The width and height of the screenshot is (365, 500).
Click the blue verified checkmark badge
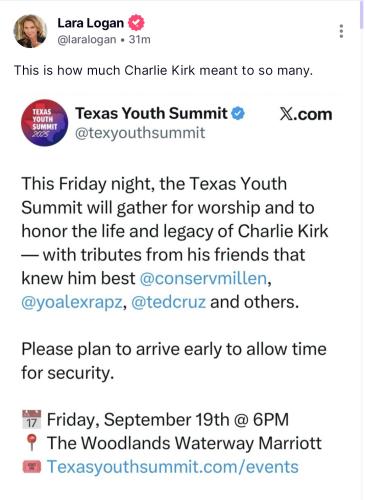coord(238,113)
